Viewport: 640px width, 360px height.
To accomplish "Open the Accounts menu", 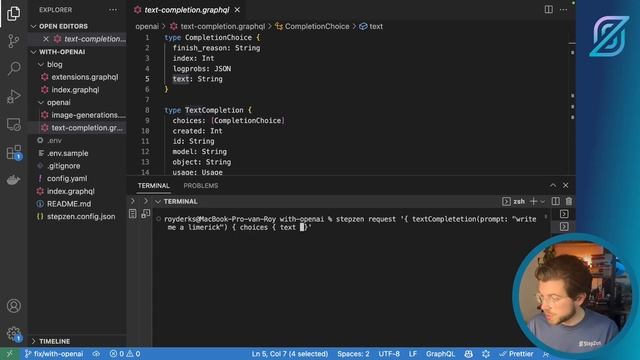I will (x=13, y=306).
